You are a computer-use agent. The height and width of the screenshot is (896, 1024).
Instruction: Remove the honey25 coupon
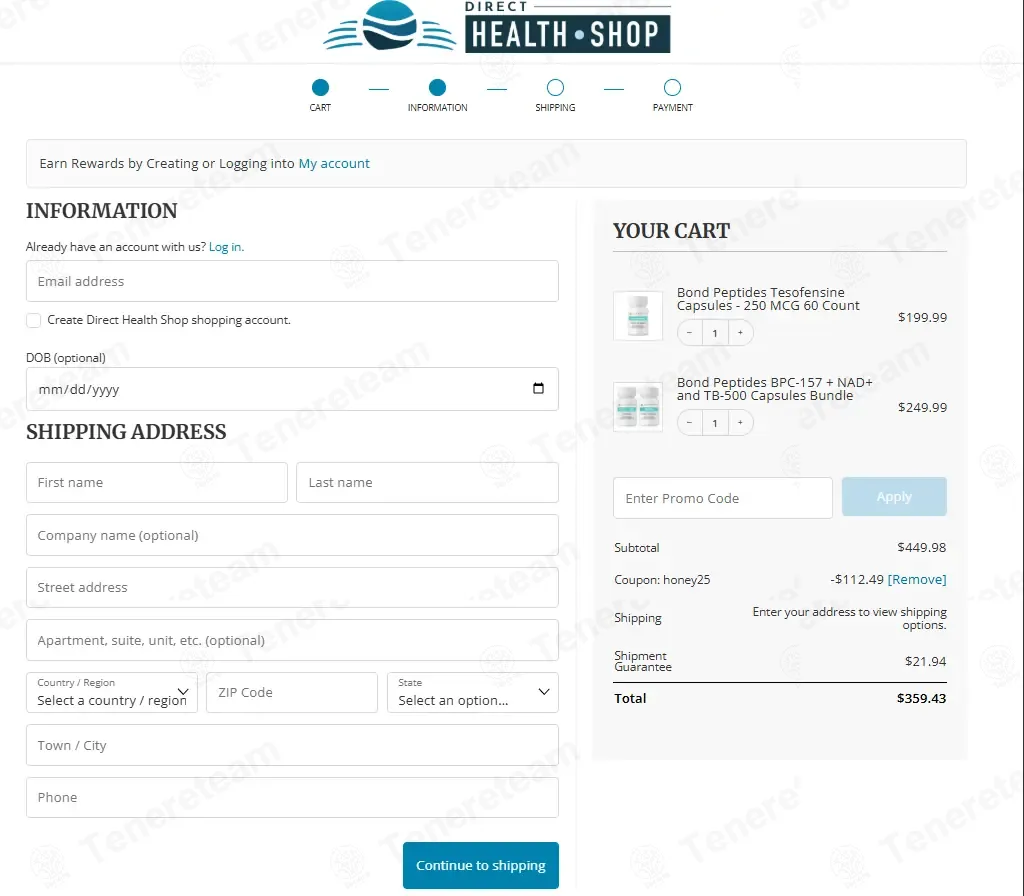click(x=917, y=579)
